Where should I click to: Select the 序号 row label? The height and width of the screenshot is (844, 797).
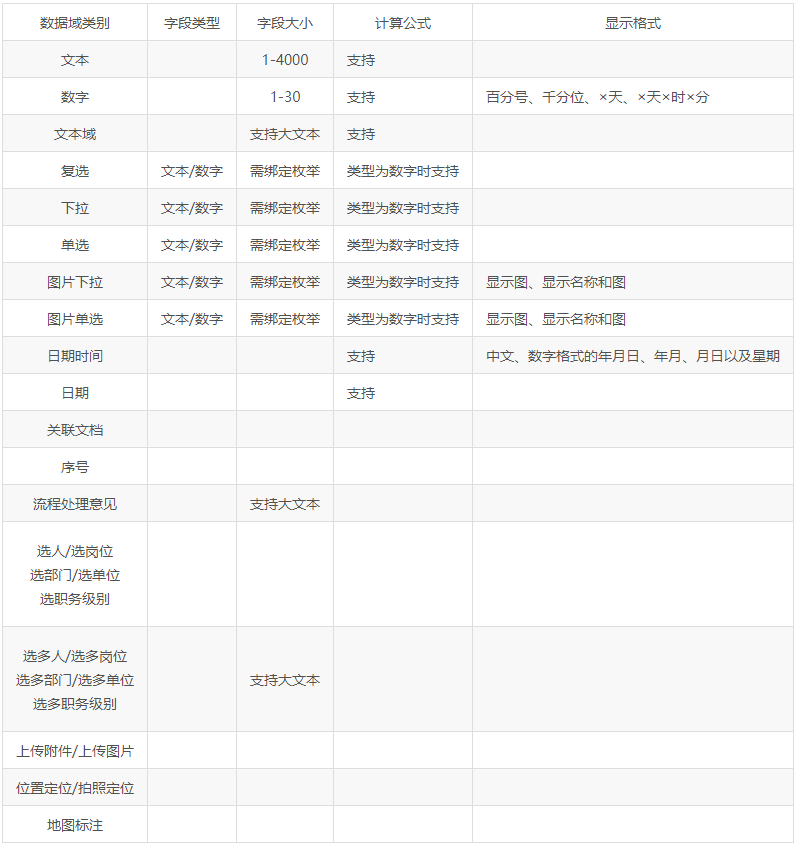point(75,468)
